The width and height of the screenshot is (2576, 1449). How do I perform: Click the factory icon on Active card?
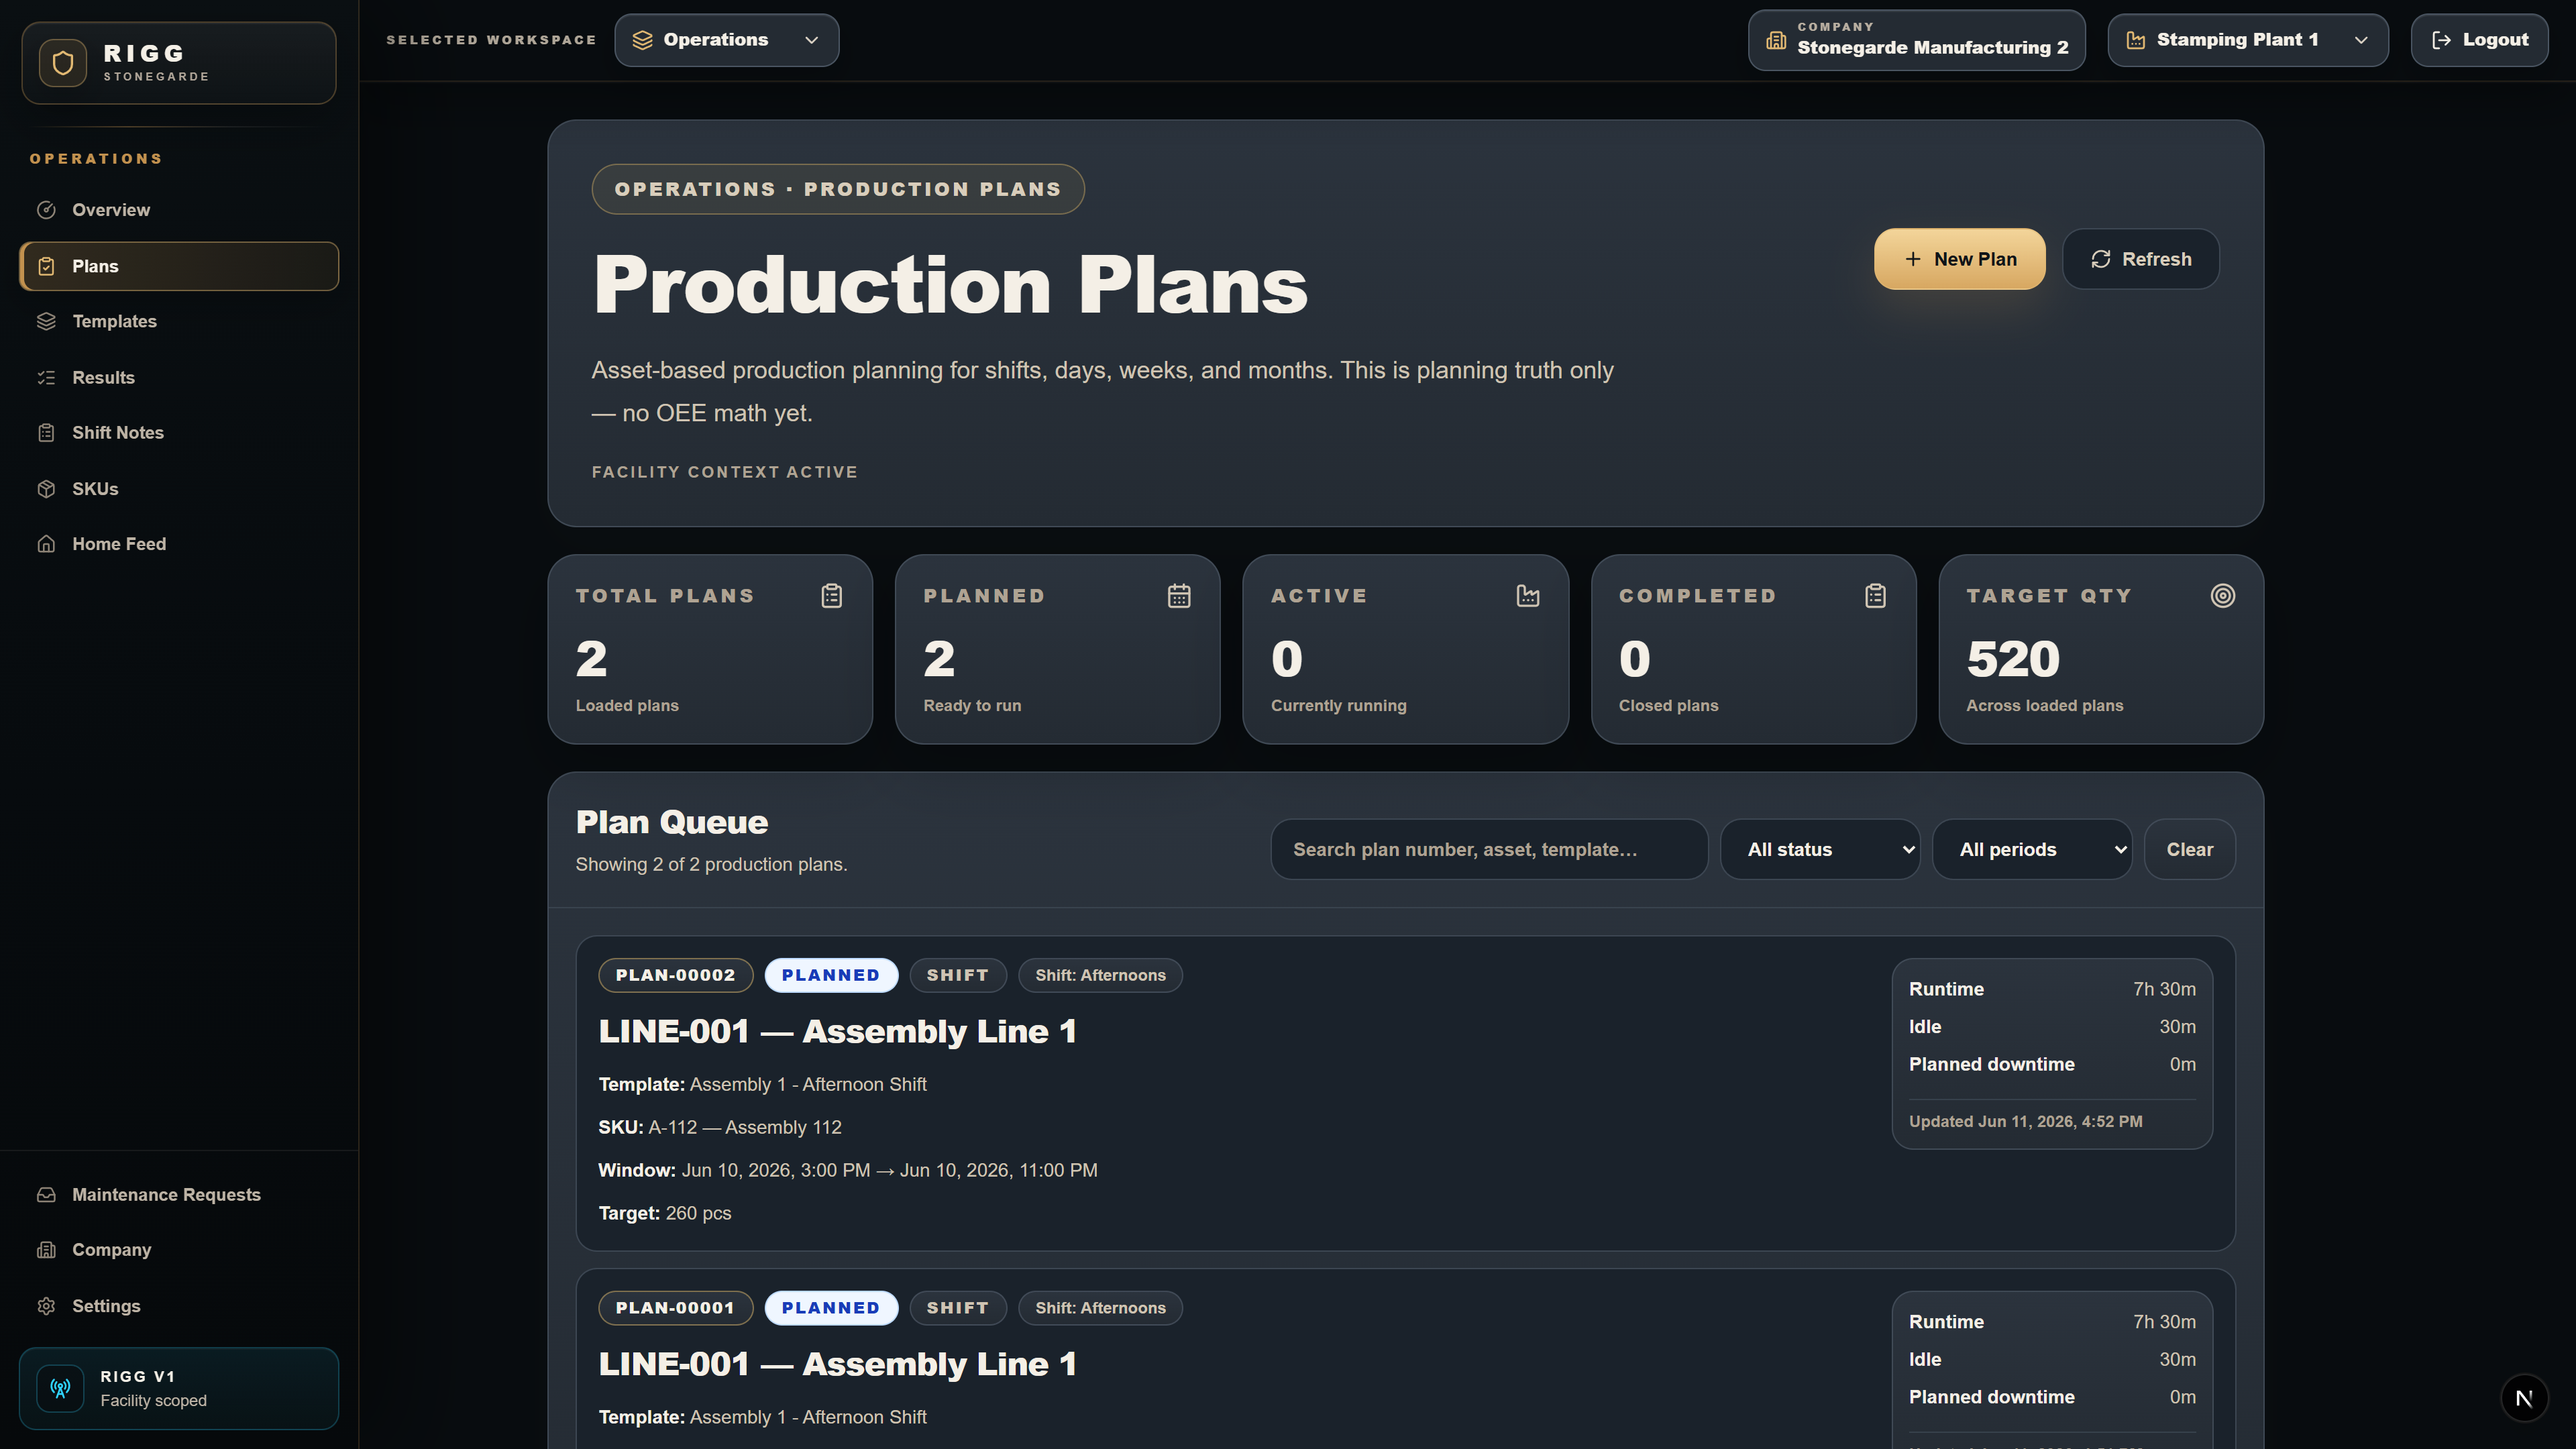point(1528,596)
